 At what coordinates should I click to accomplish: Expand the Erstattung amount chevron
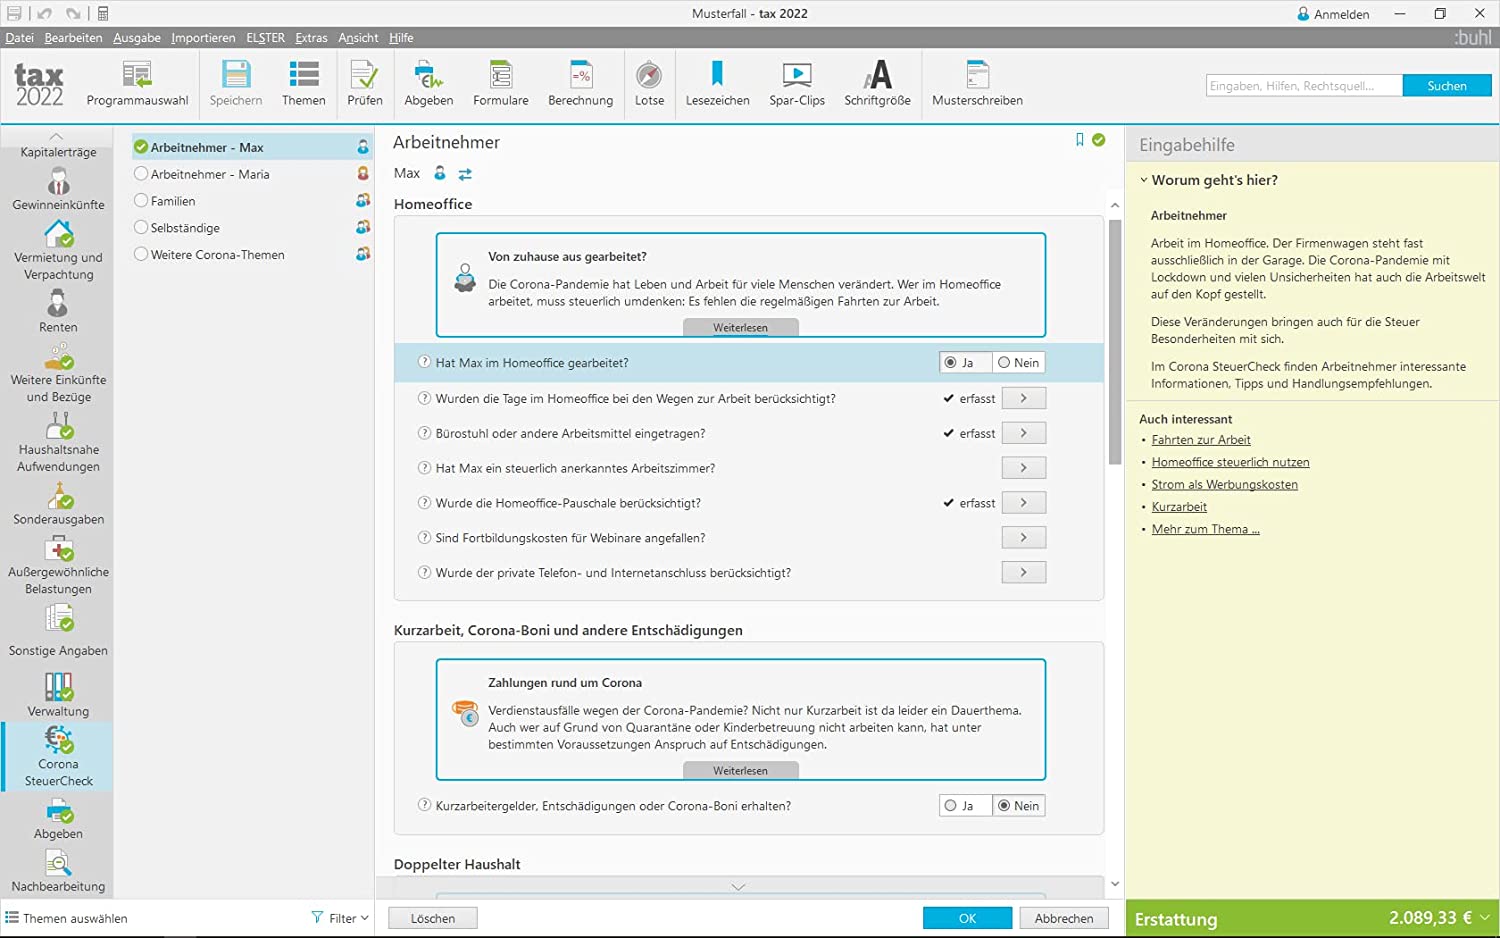coord(1485,918)
